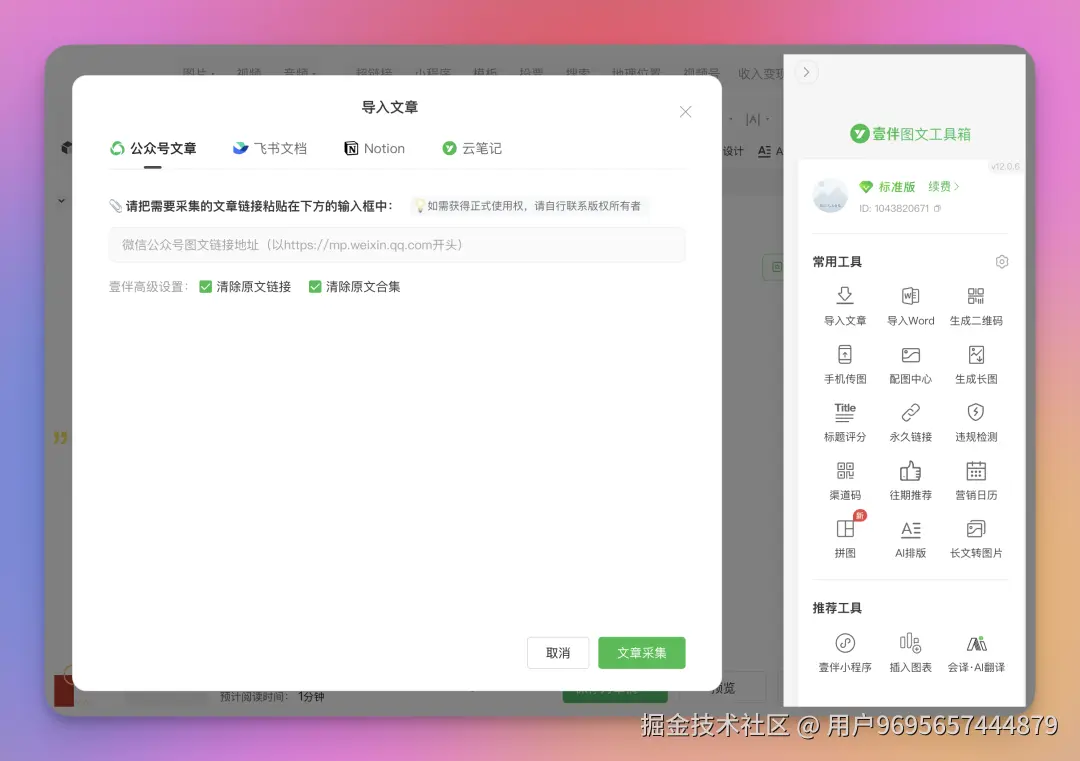Collapse the right sidebar panel
The image size is (1080, 761).
coord(806,72)
